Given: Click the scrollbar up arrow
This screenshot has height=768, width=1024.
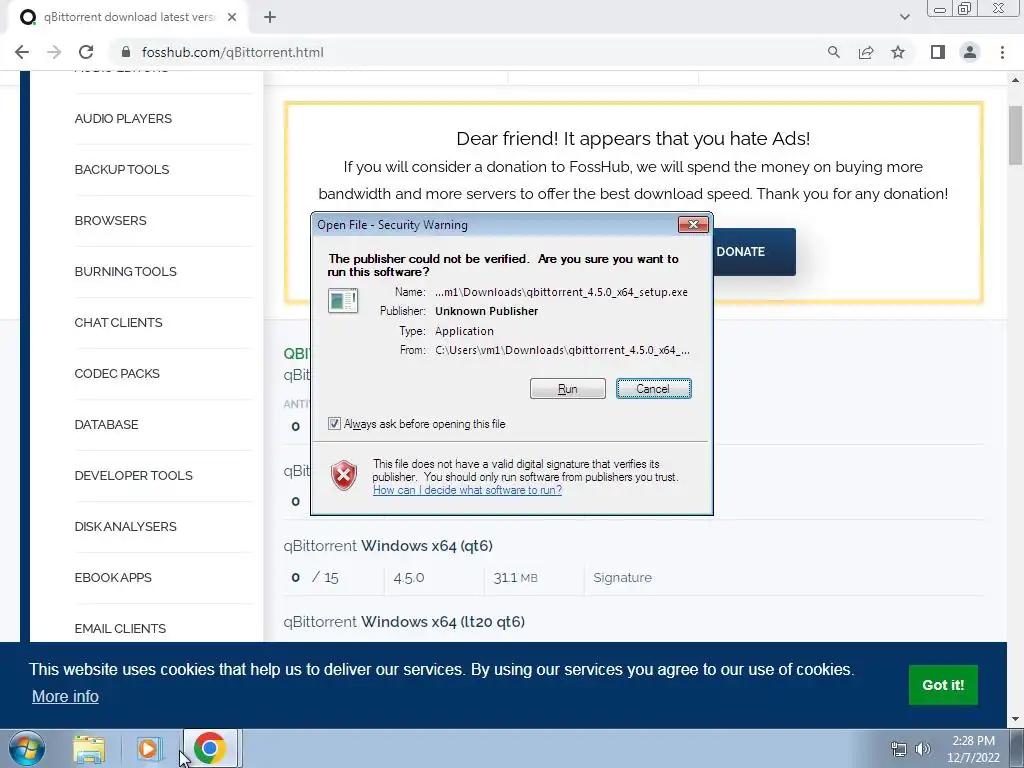Looking at the screenshot, I should coord(1015,80).
